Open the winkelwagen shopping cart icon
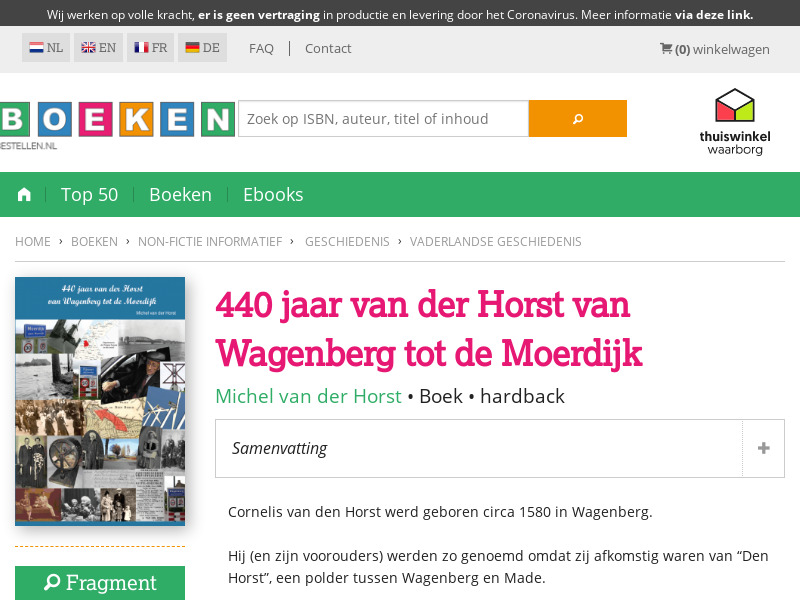The image size is (800, 600). (x=665, y=48)
